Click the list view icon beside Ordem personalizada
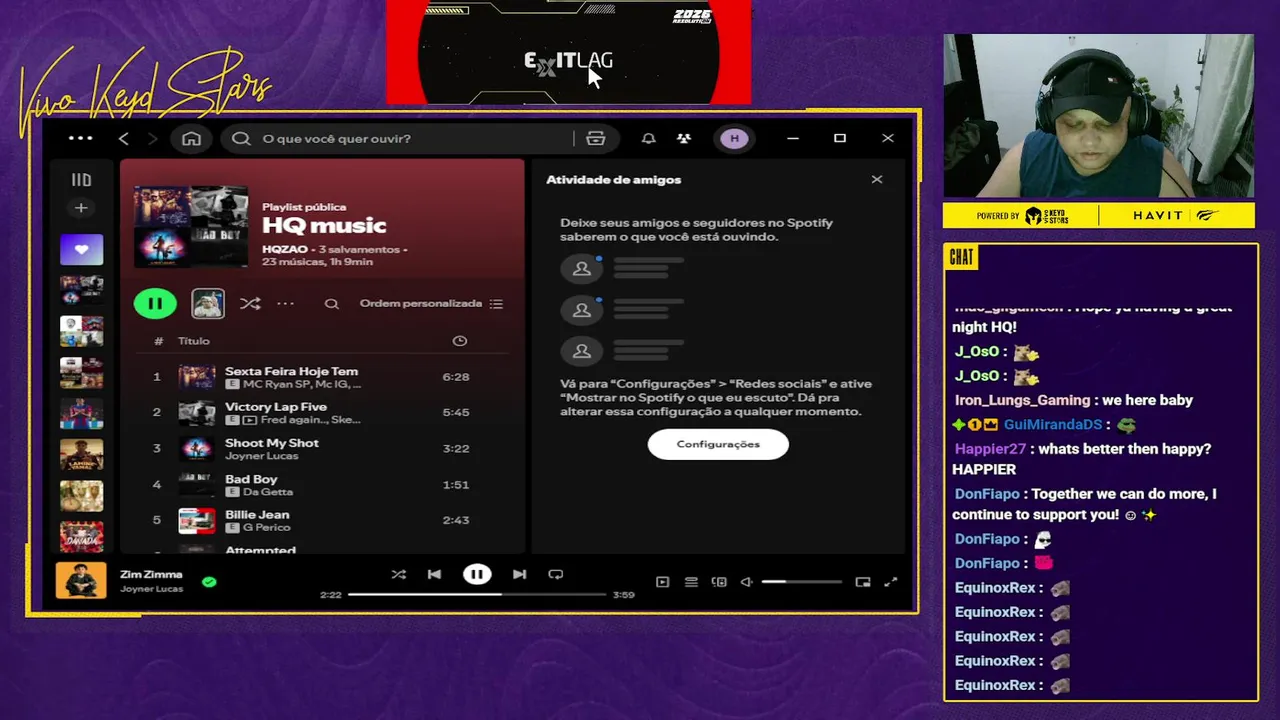This screenshot has height=720, width=1280. point(497,303)
